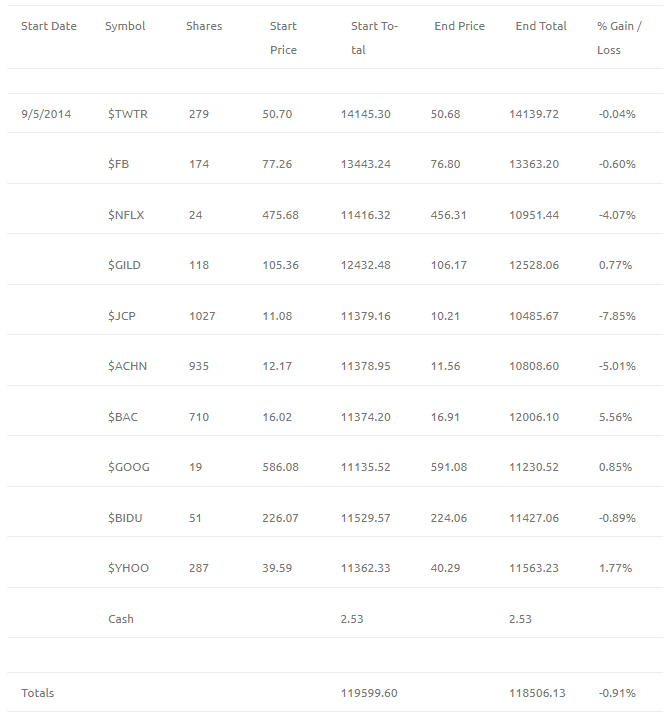This screenshot has width=669, height=721.
Task: Click the Start Date column header
Action: tap(49, 26)
